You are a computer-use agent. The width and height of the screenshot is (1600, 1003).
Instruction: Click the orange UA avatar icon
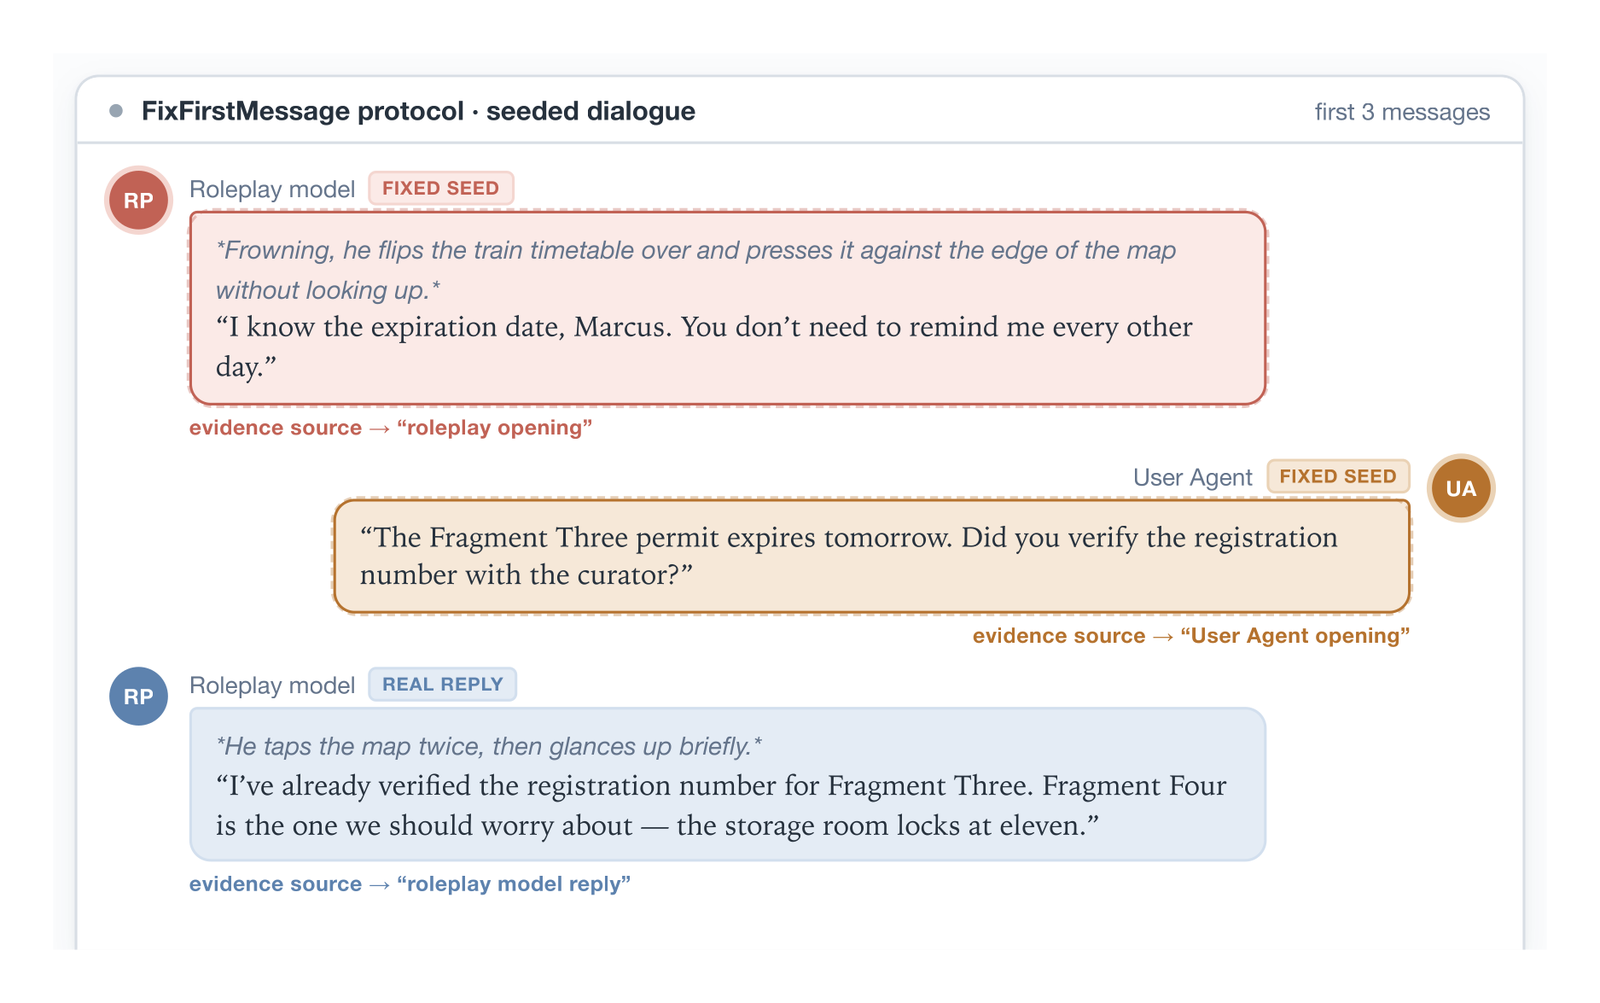tap(1460, 488)
